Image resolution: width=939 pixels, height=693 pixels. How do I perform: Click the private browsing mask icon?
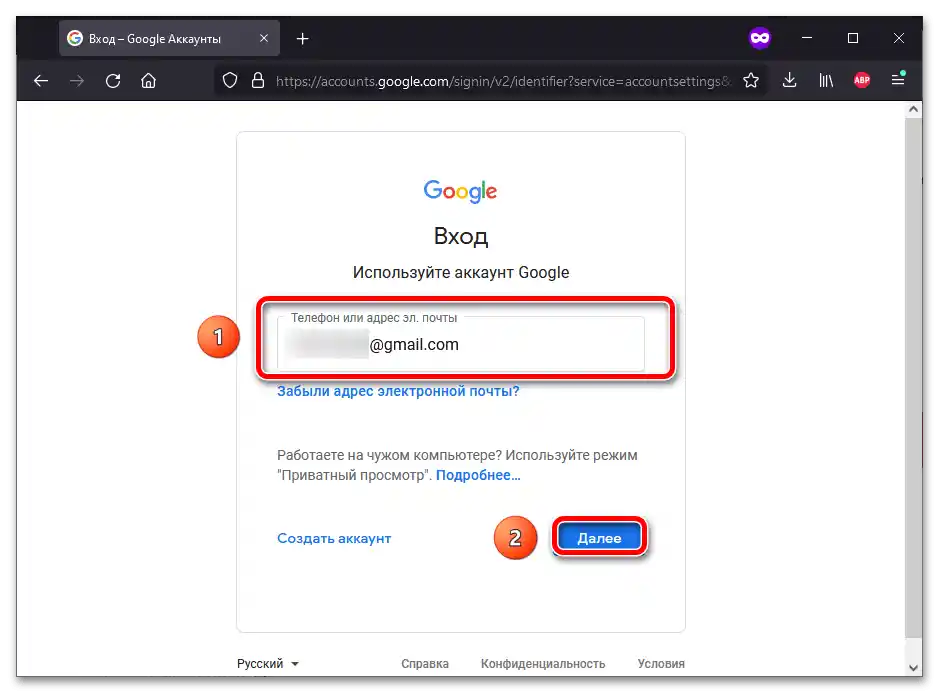760,38
